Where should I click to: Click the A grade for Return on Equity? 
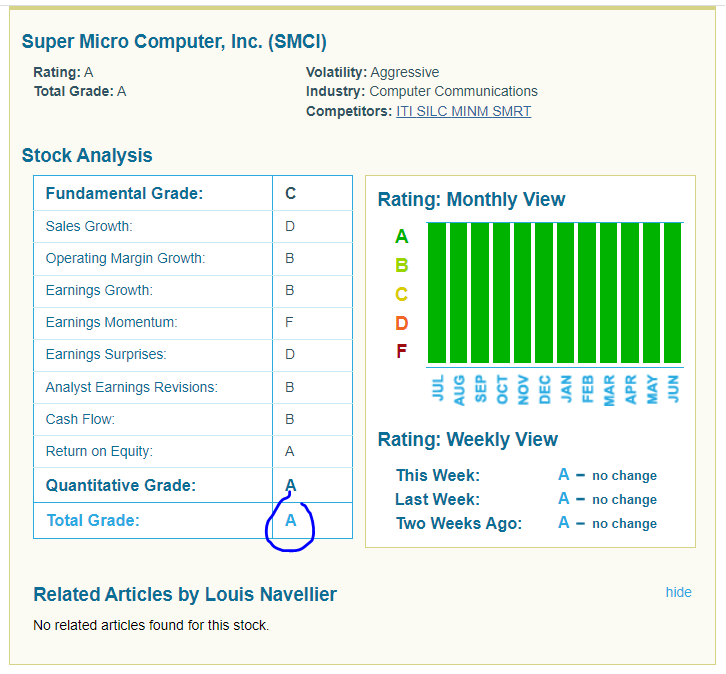289,451
